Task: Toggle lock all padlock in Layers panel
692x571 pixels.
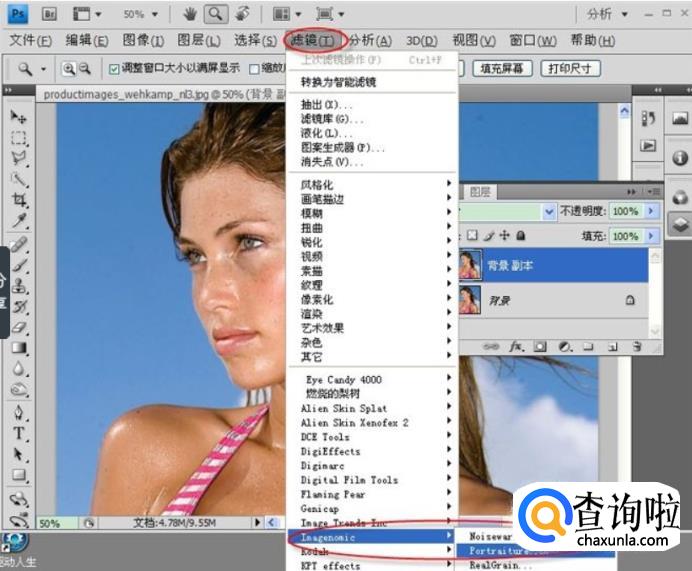Action: [x=521, y=236]
